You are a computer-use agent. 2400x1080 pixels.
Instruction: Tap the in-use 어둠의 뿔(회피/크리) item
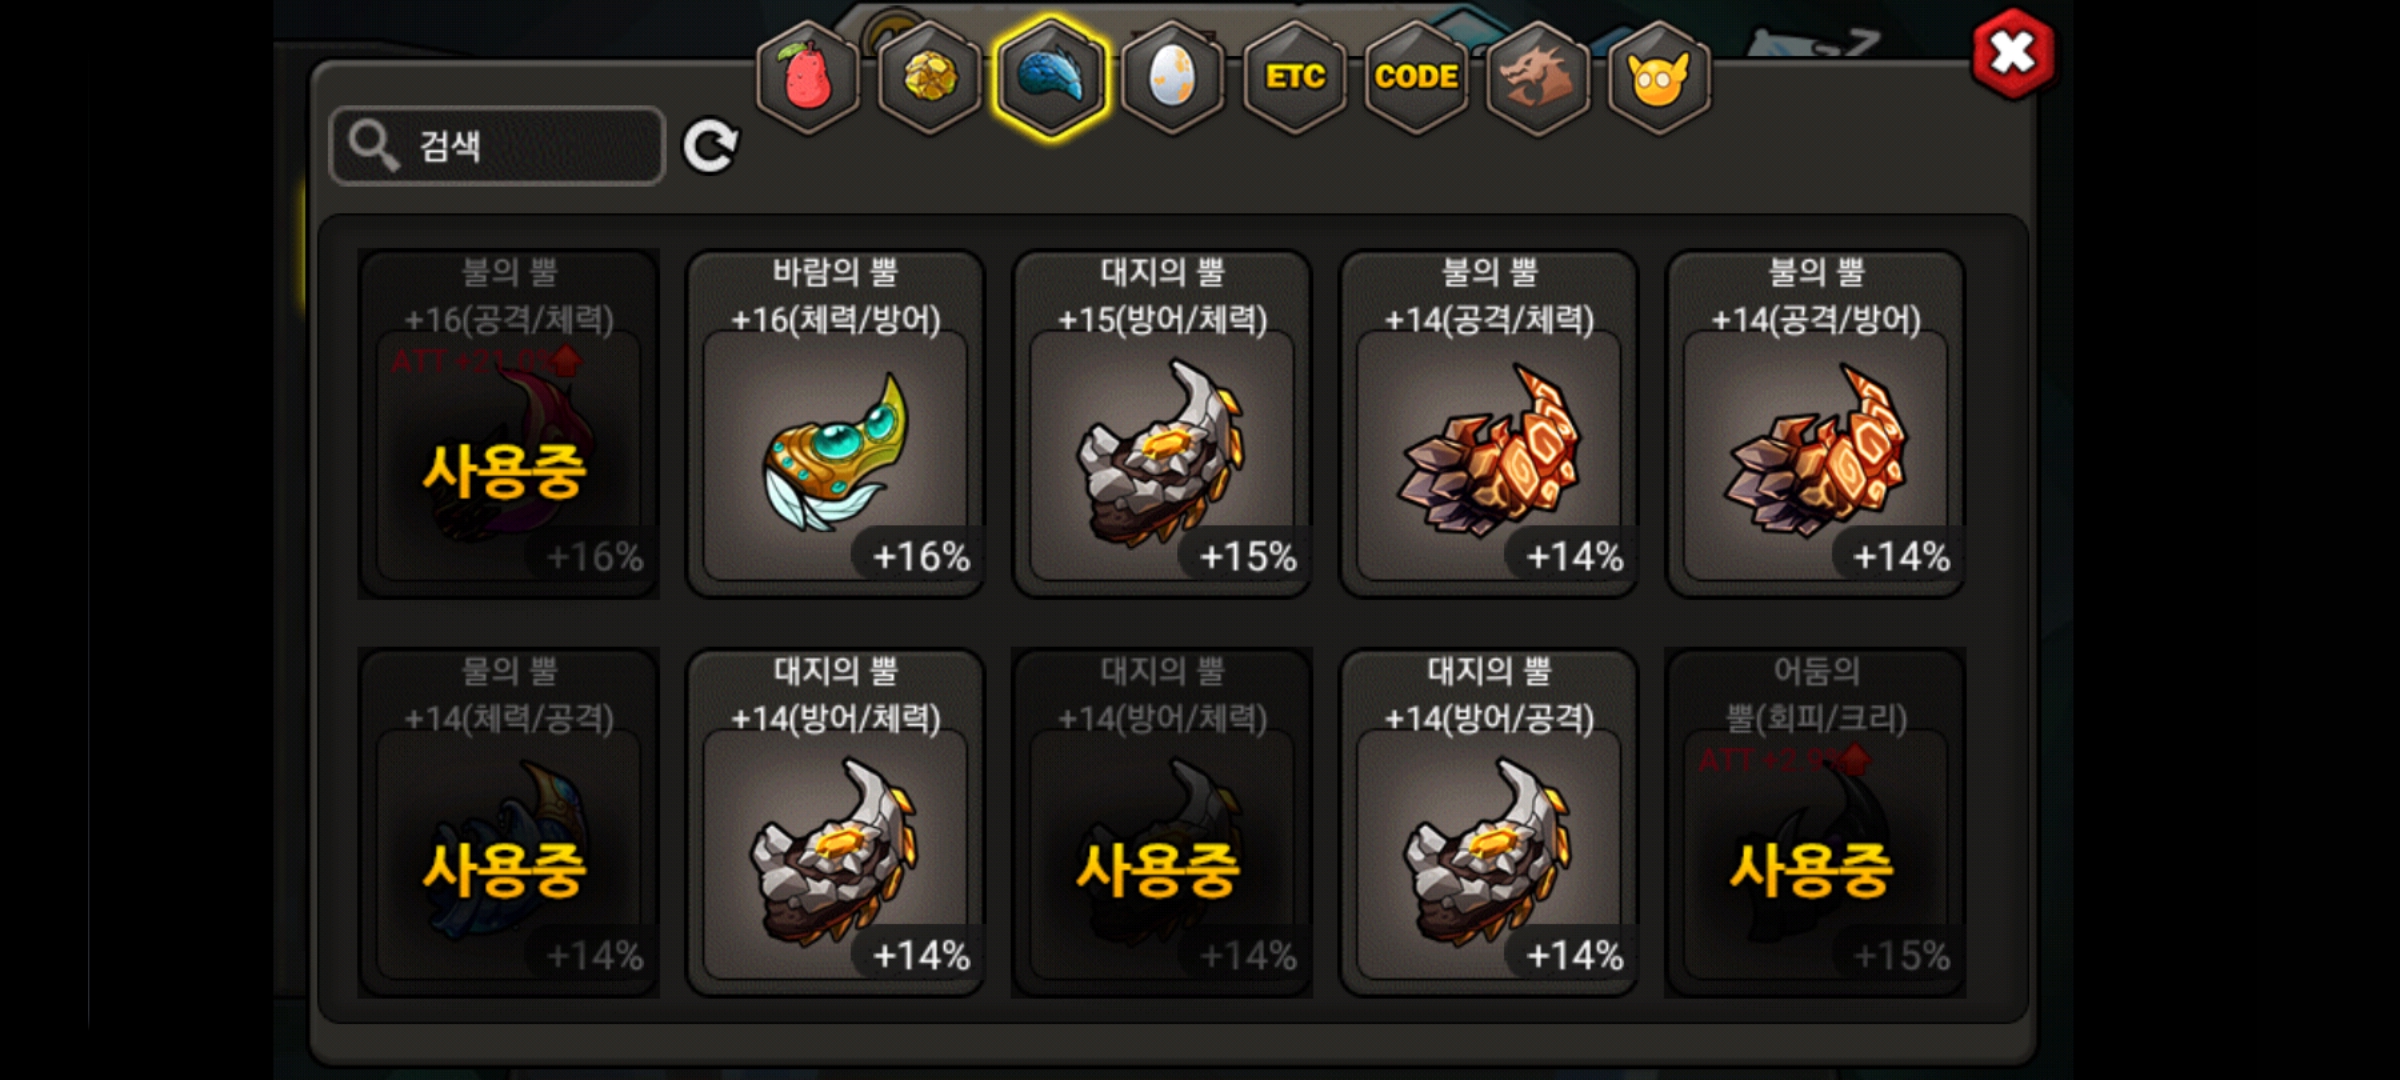1816,823
